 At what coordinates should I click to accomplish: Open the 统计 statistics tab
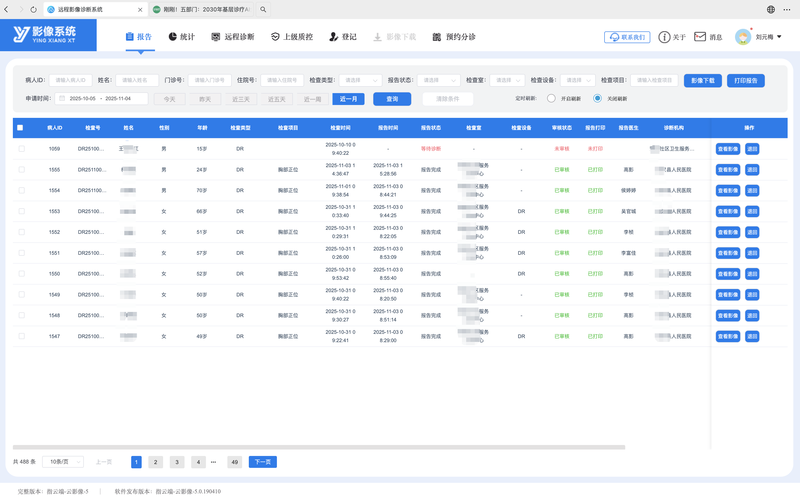click(x=181, y=37)
